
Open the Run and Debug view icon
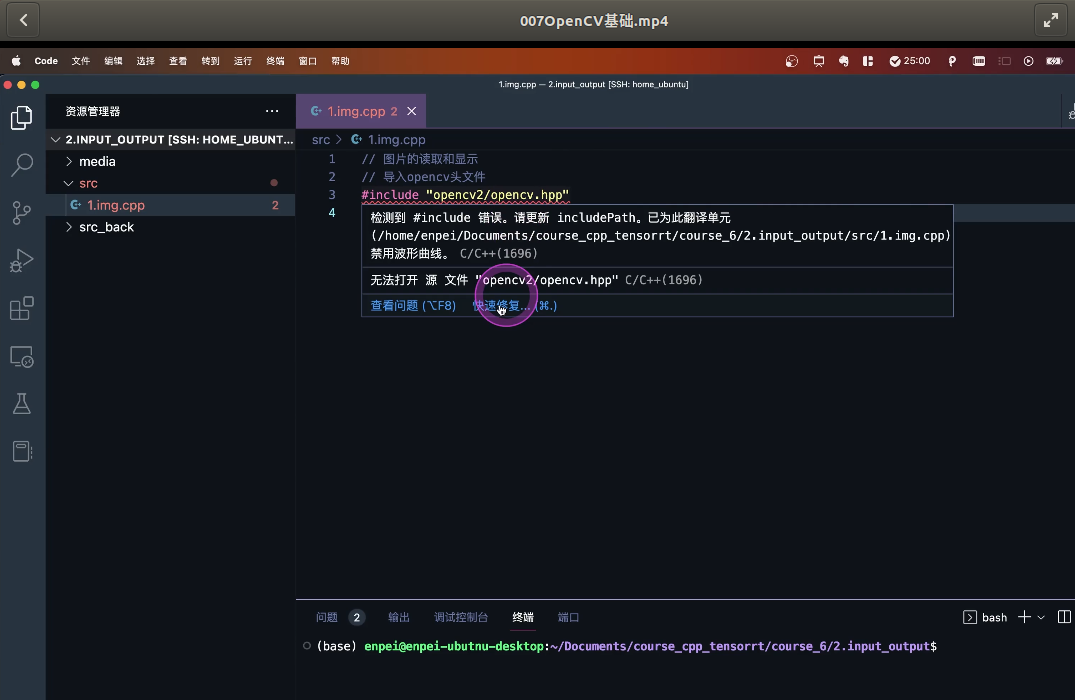pyautogui.click(x=22, y=260)
